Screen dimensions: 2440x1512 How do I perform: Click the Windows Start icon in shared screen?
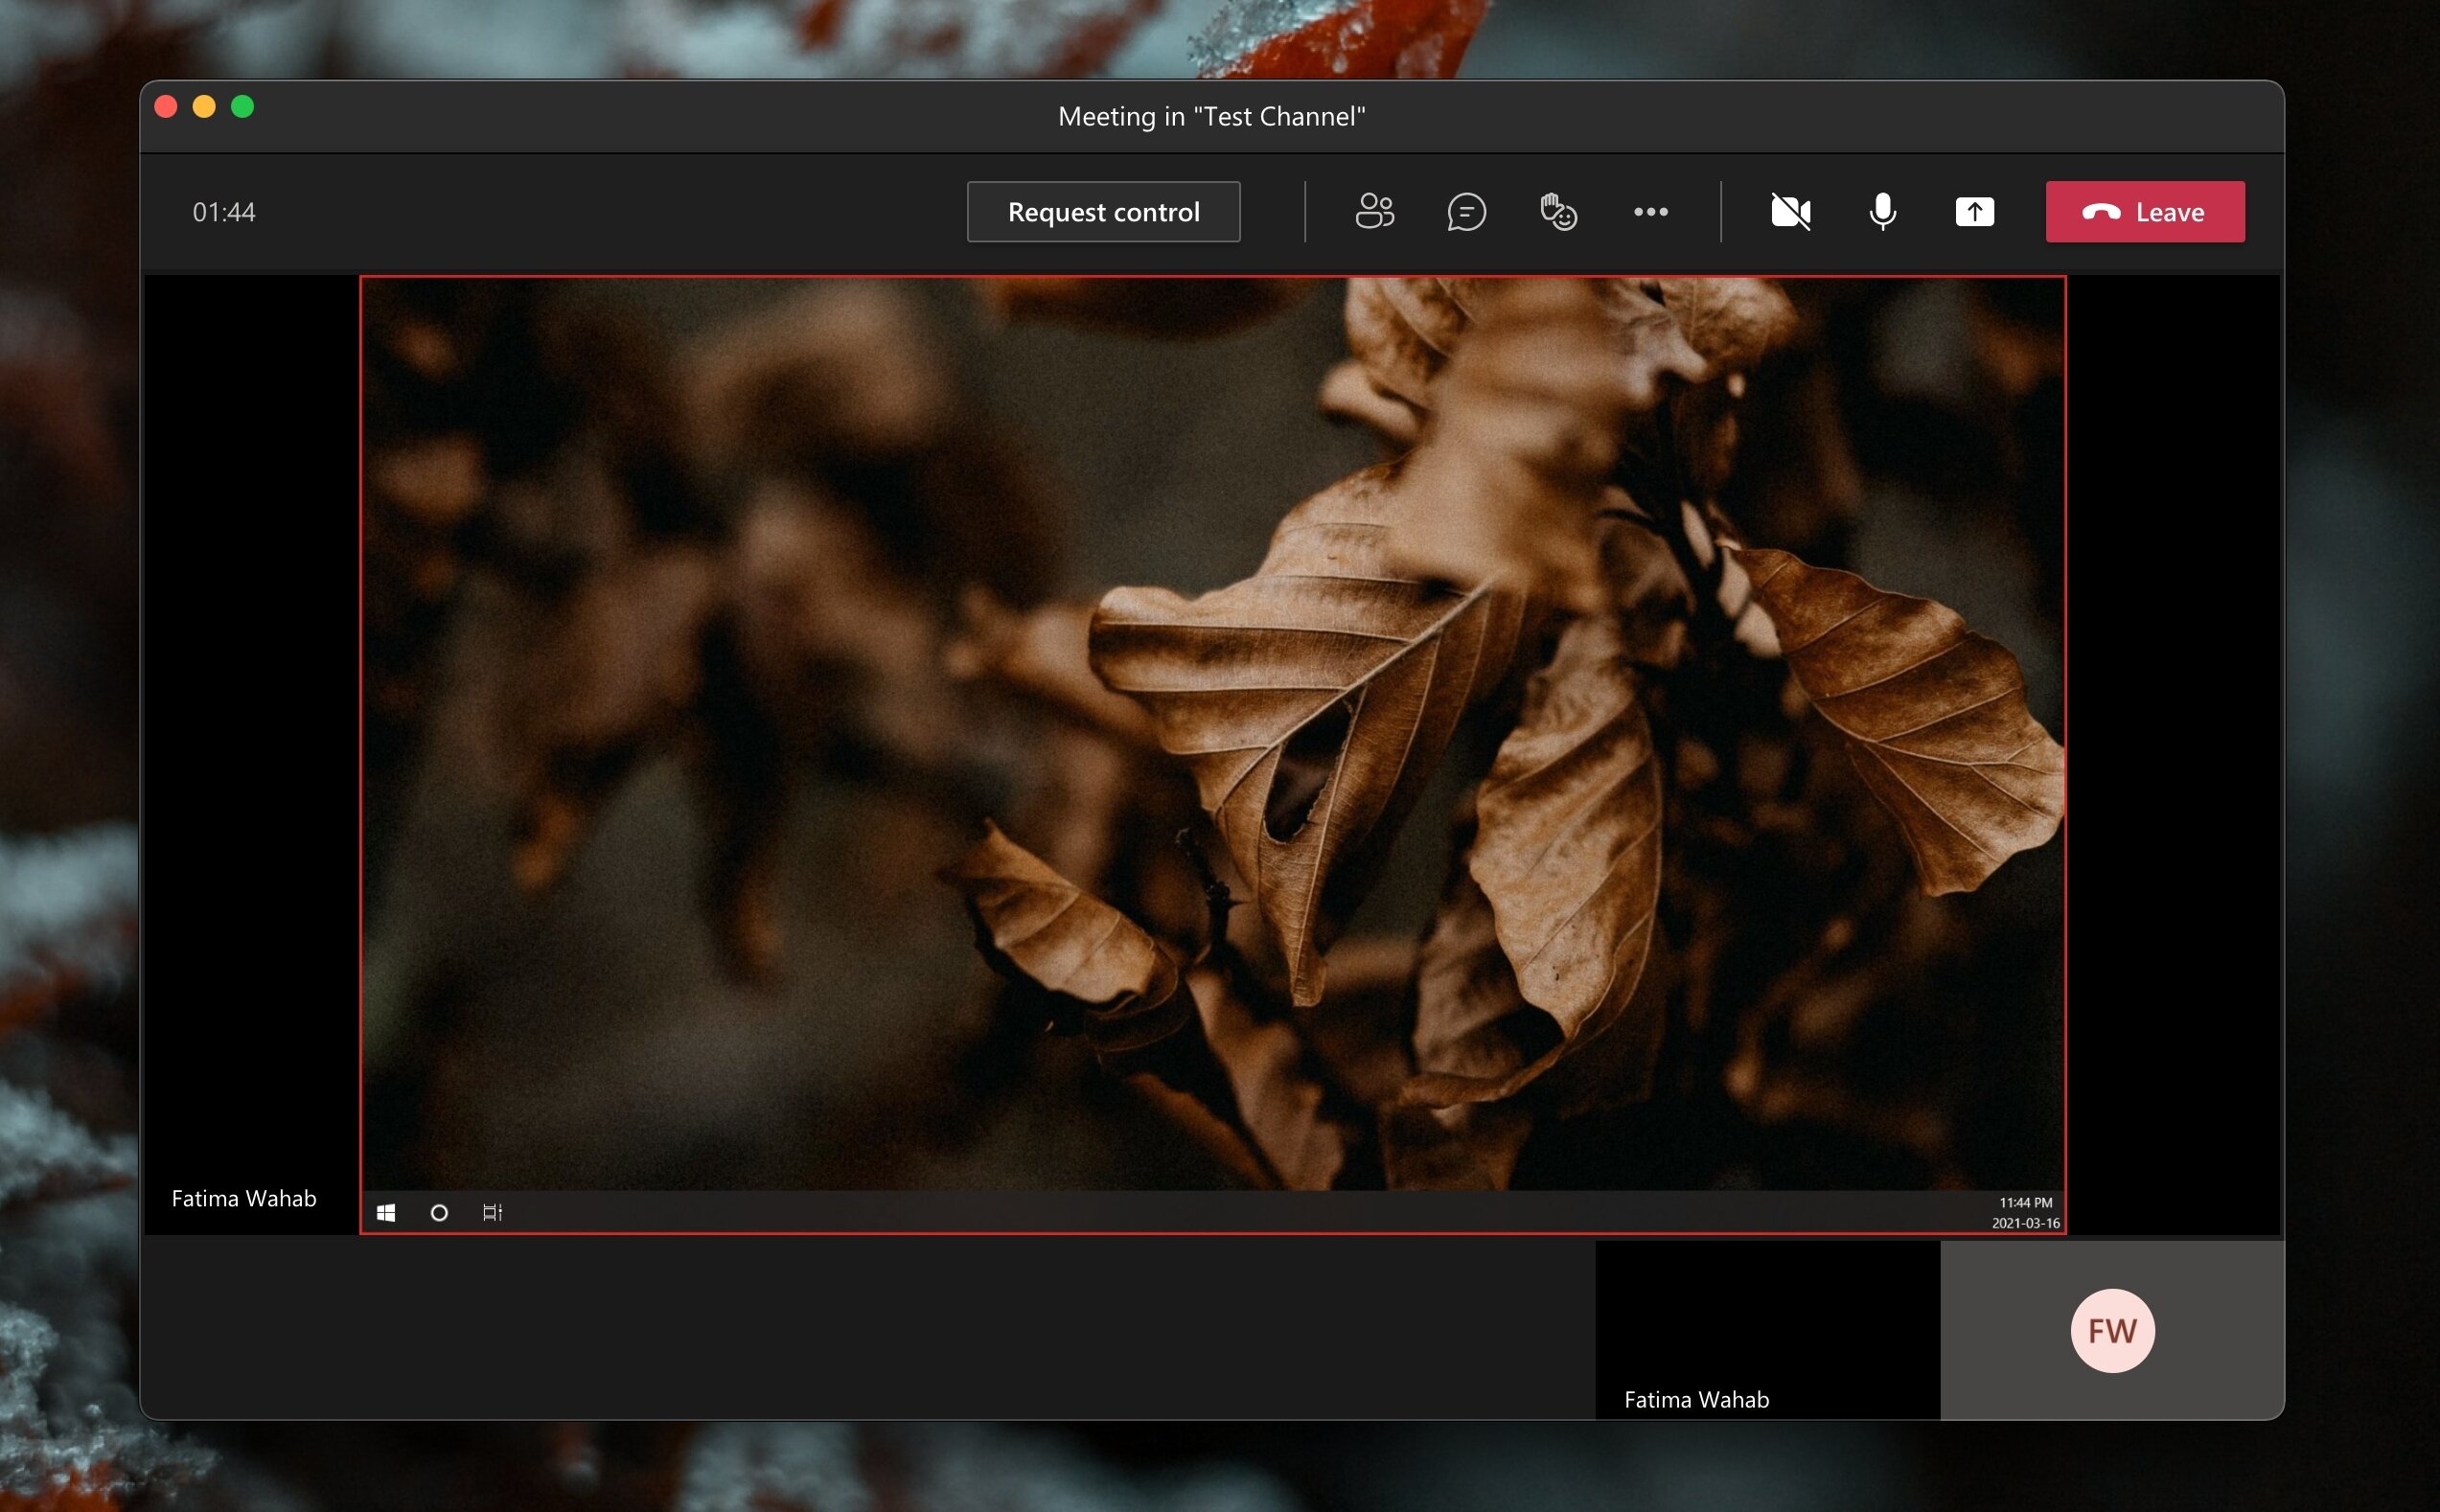click(x=386, y=1212)
